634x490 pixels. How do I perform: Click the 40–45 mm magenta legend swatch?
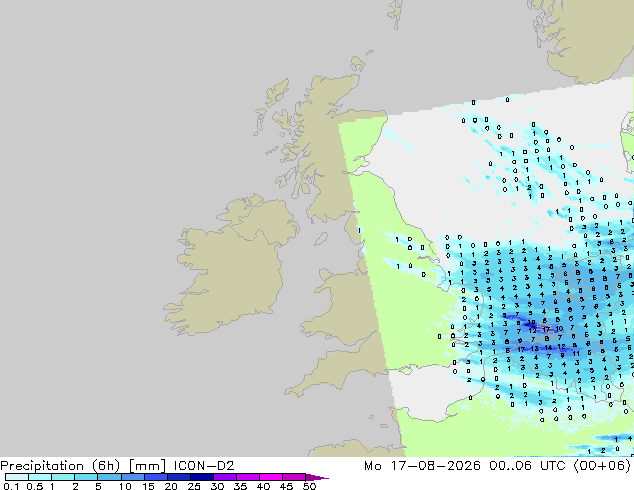pos(271,477)
